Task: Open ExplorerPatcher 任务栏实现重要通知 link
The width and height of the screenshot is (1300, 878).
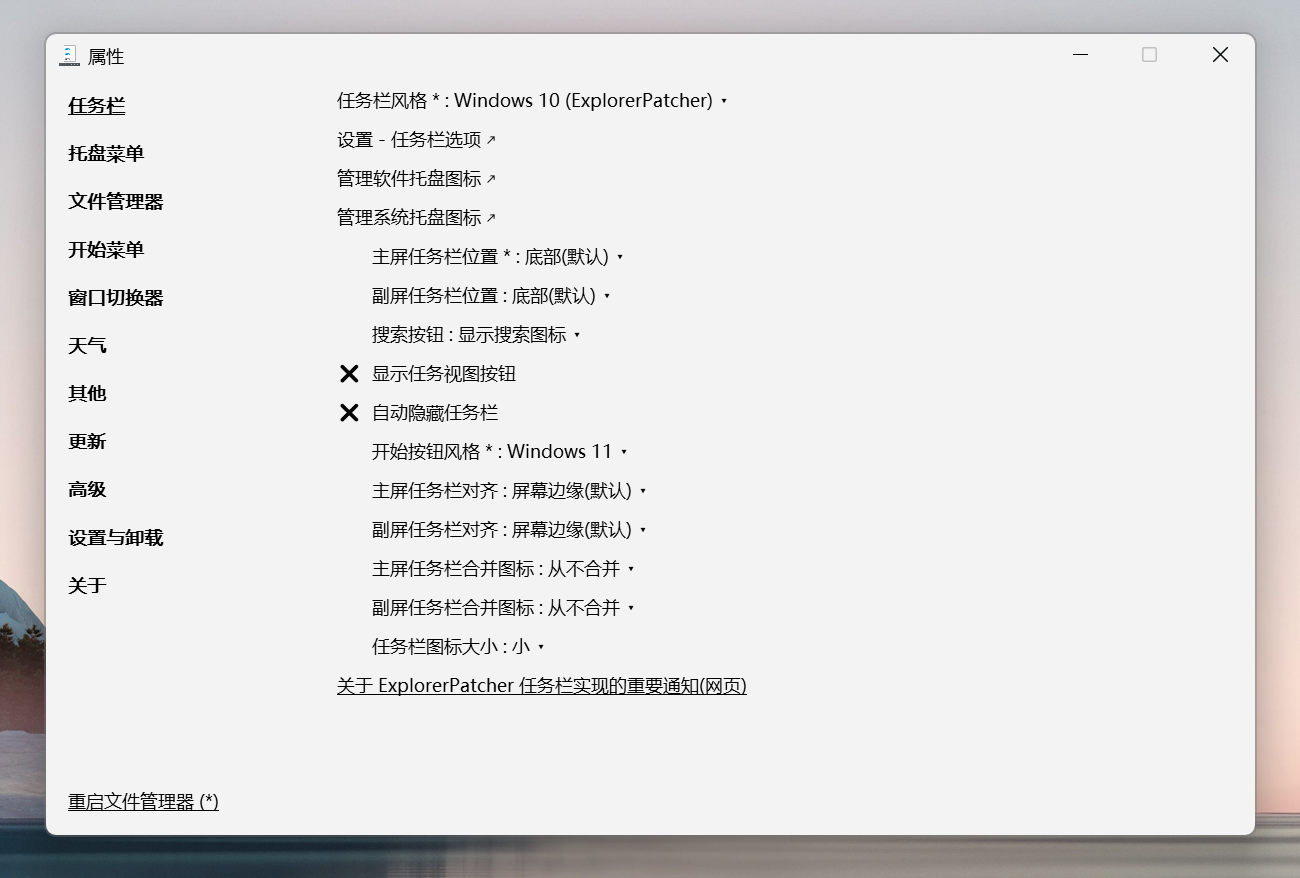Action: tap(541, 686)
